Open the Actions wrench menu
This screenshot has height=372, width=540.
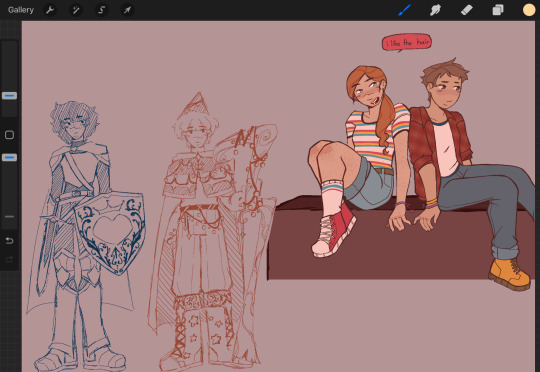coord(50,10)
